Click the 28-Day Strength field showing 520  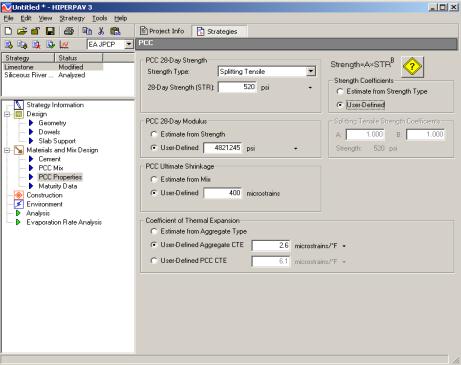coord(237,87)
